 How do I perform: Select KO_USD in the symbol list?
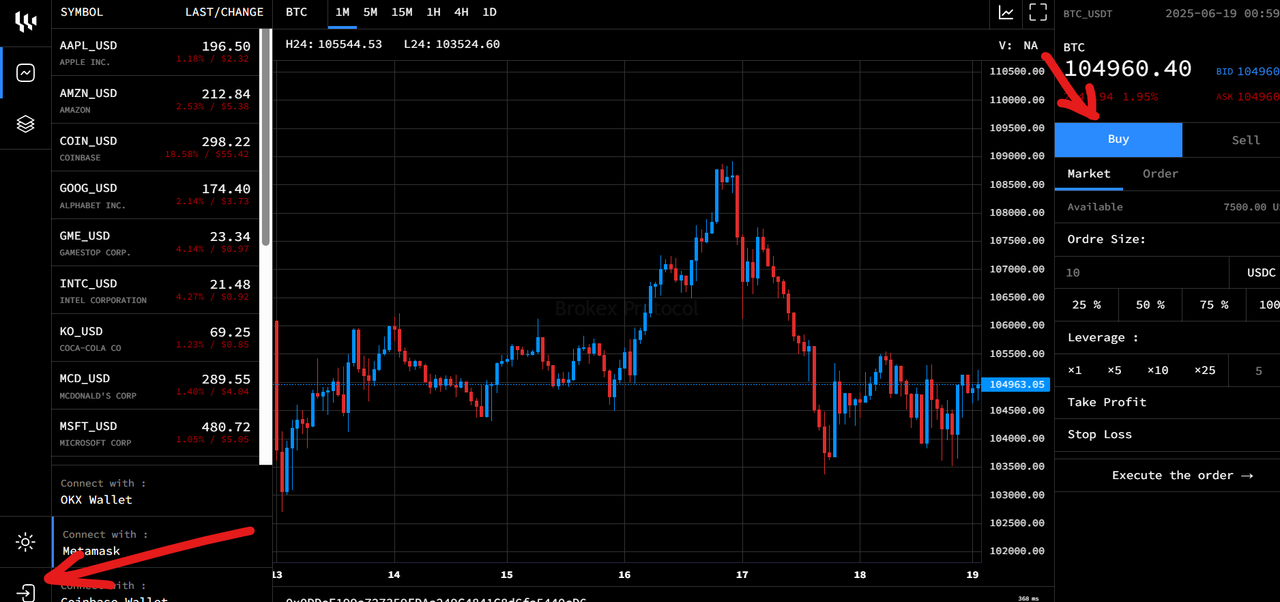click(x=155, y=338)
